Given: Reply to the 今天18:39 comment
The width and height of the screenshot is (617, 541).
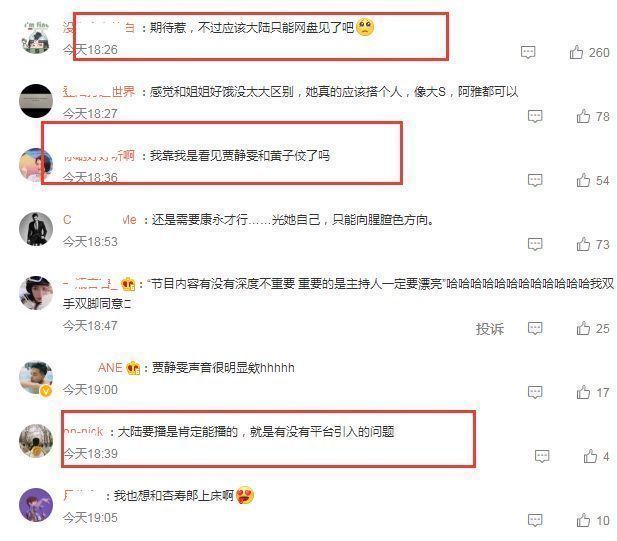Looking at the screenshot, I should [x=542, y=456].
